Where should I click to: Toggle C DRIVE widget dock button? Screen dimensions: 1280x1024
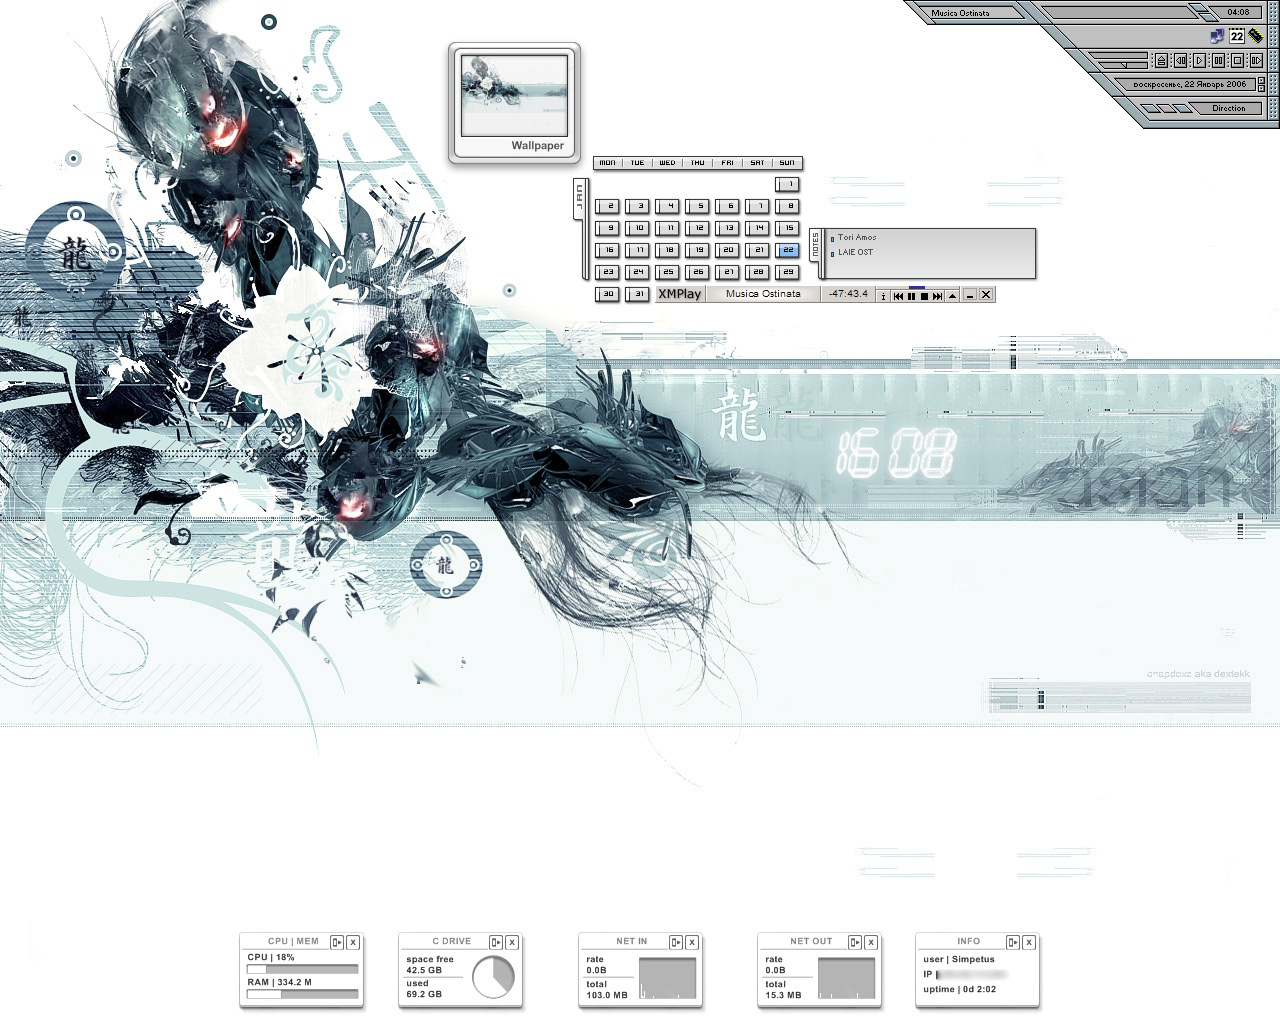click(496, 942)
